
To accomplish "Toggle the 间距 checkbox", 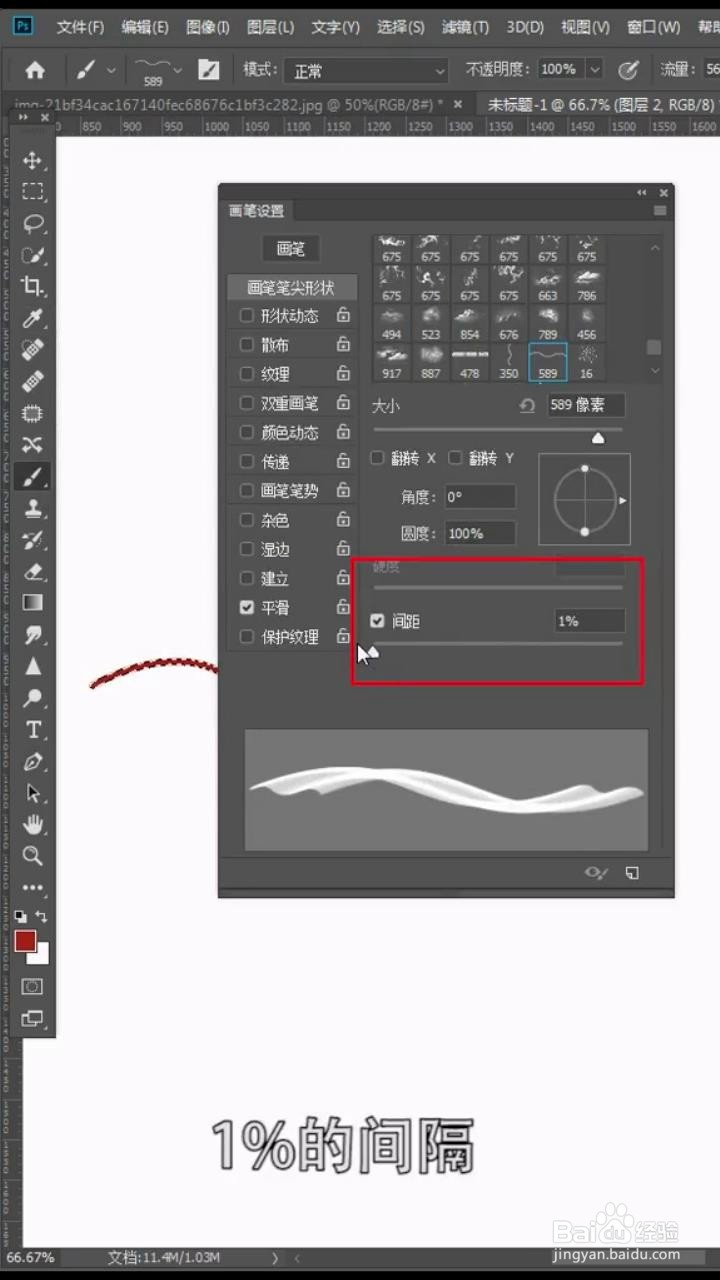I will 377,621.
